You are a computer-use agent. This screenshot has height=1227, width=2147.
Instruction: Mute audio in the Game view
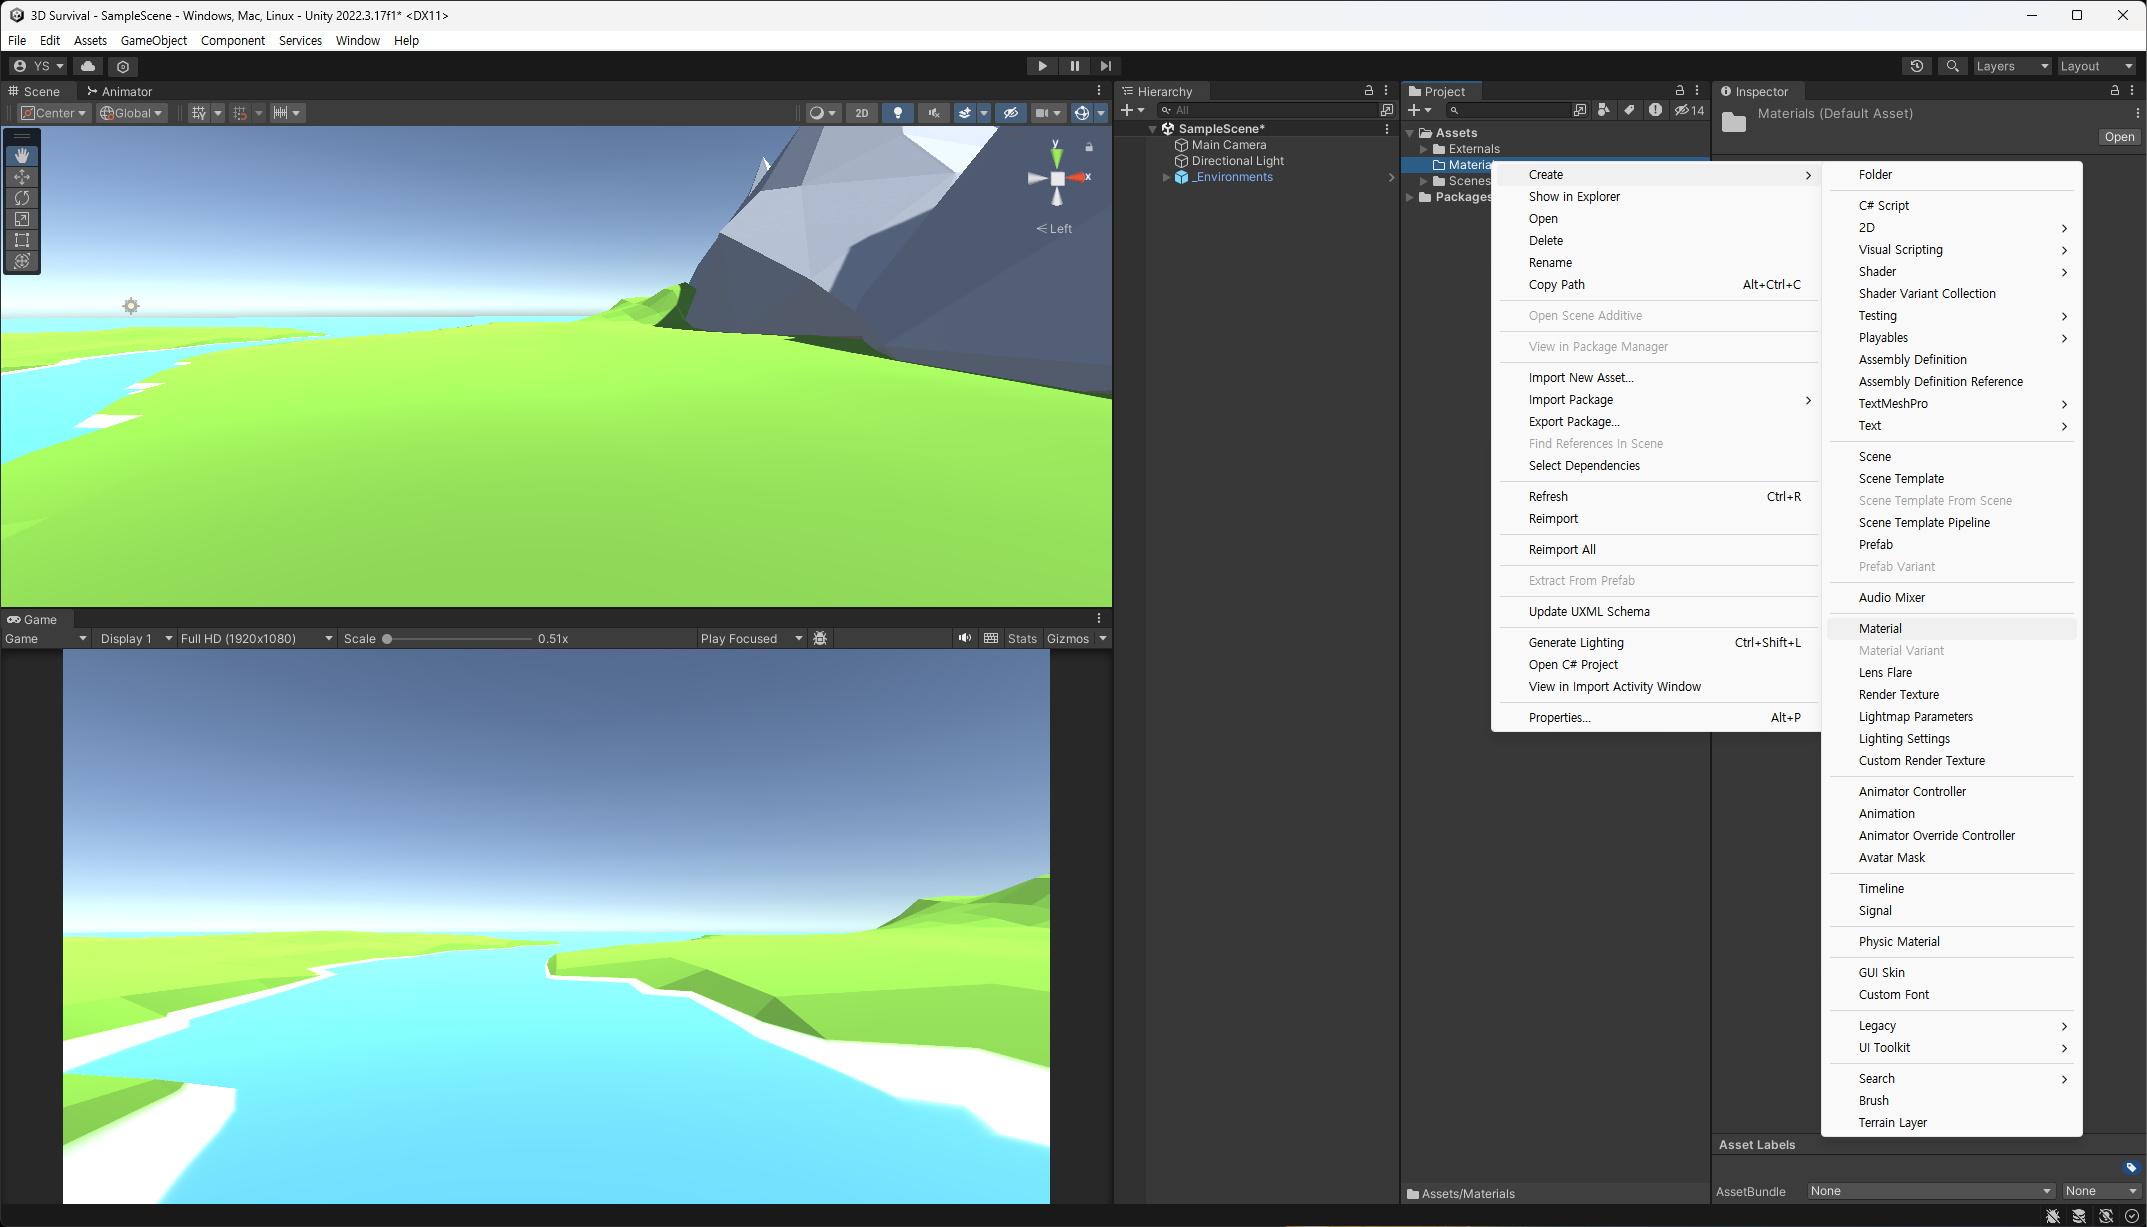point(964,638)
